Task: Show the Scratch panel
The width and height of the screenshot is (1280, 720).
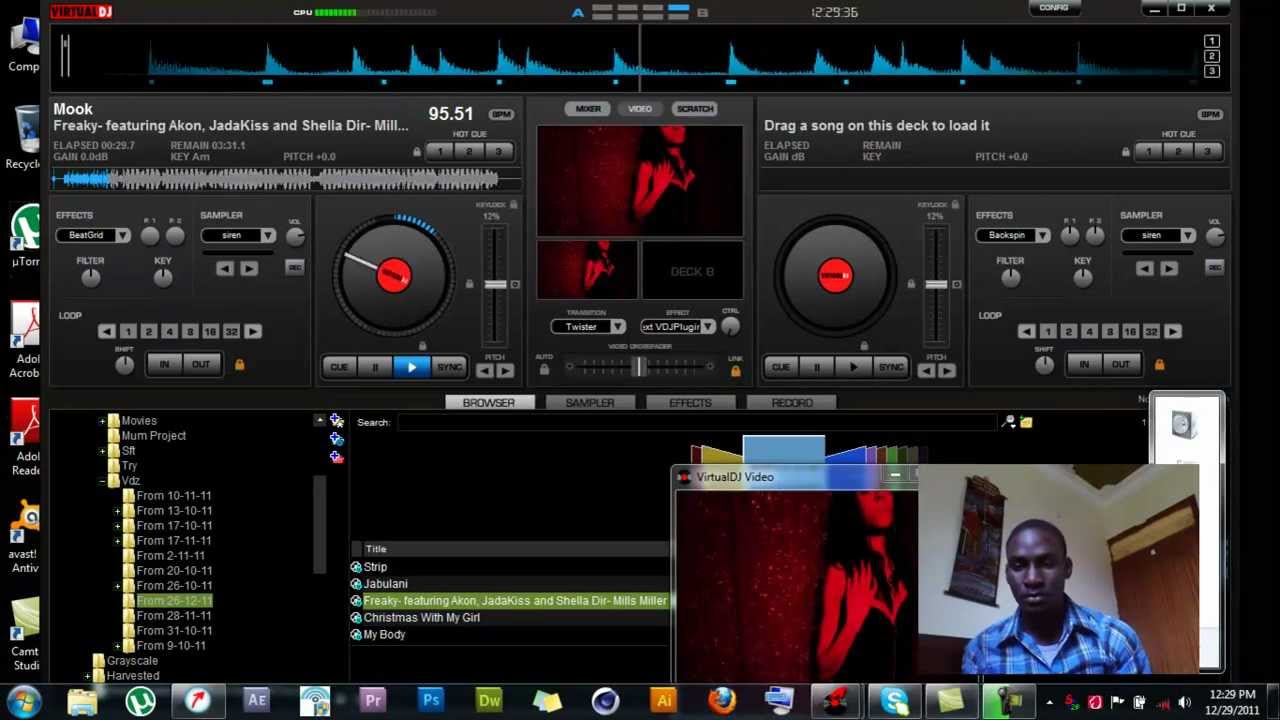Action: point(694,109)
